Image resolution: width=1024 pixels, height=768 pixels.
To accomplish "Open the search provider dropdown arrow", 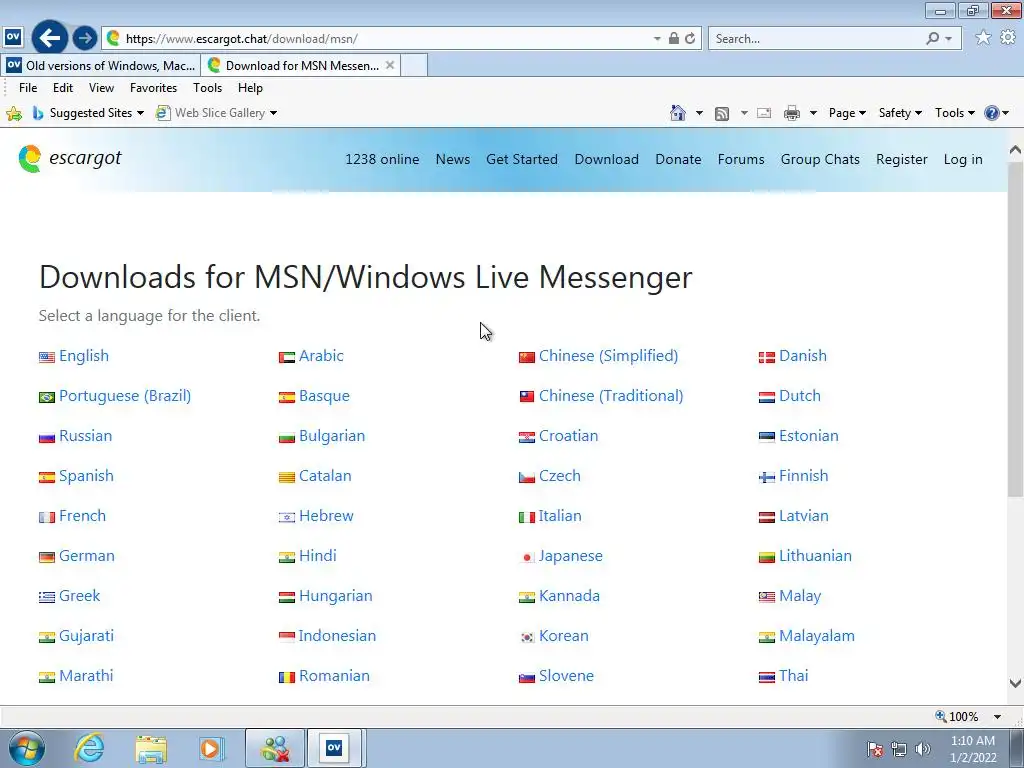I will tap(949, 39).
